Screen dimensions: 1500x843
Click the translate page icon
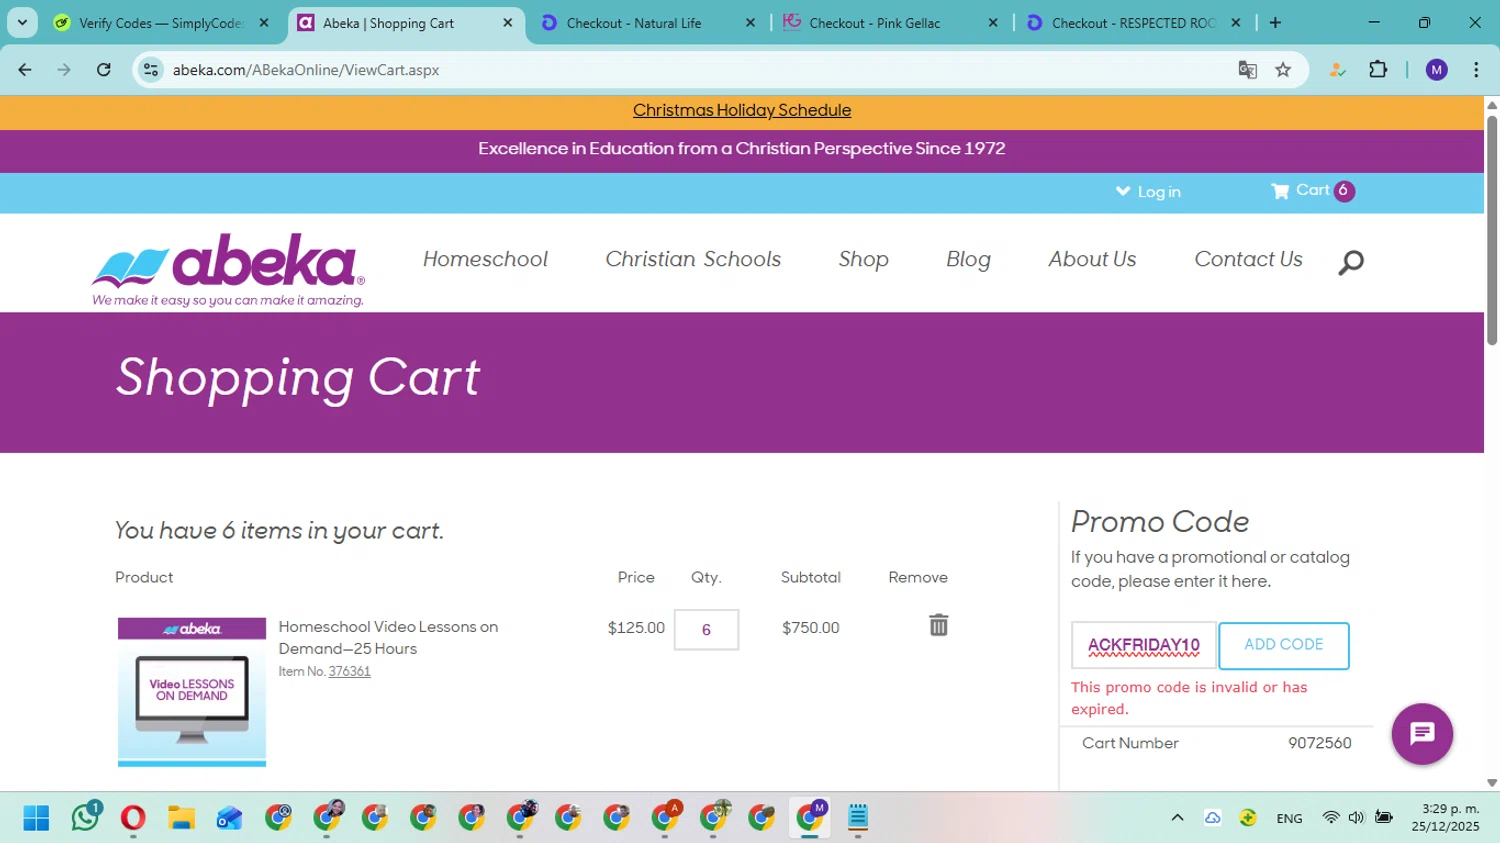(1247, 70)
